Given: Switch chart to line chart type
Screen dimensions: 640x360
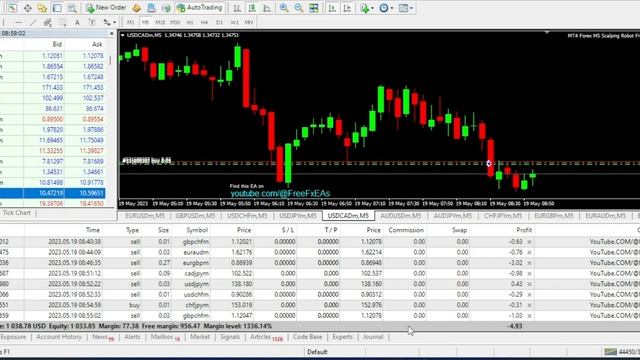Looking at the screenshot, I should 267,8.
